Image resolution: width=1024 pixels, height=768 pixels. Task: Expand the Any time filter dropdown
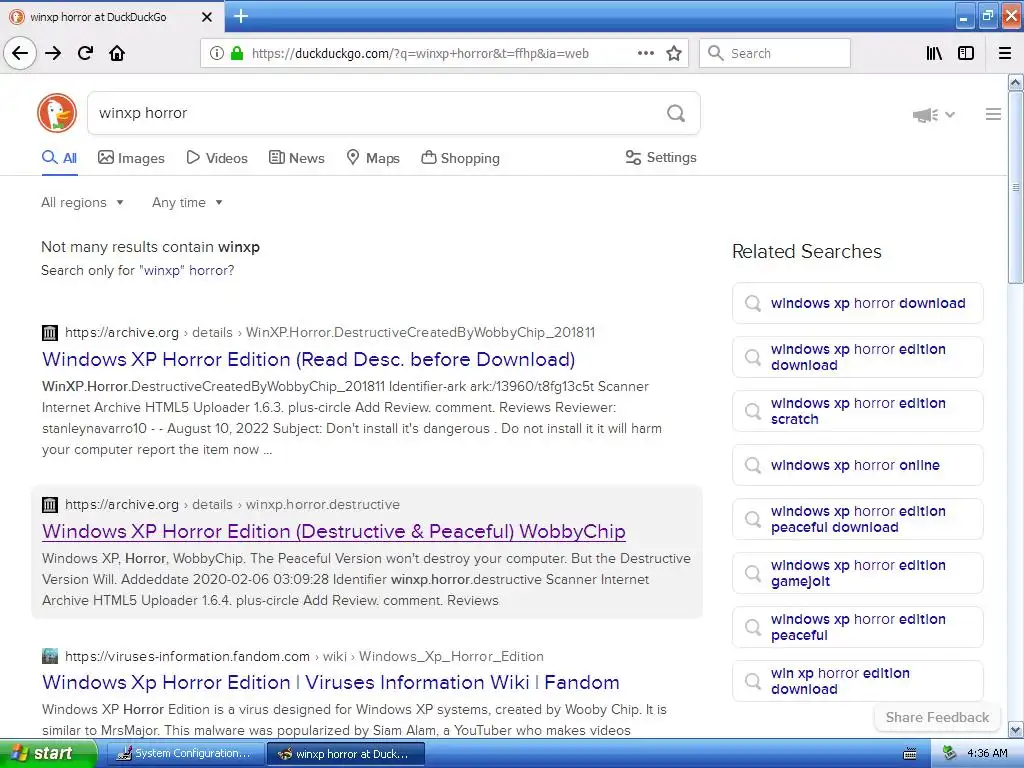[x=187, y=202]
